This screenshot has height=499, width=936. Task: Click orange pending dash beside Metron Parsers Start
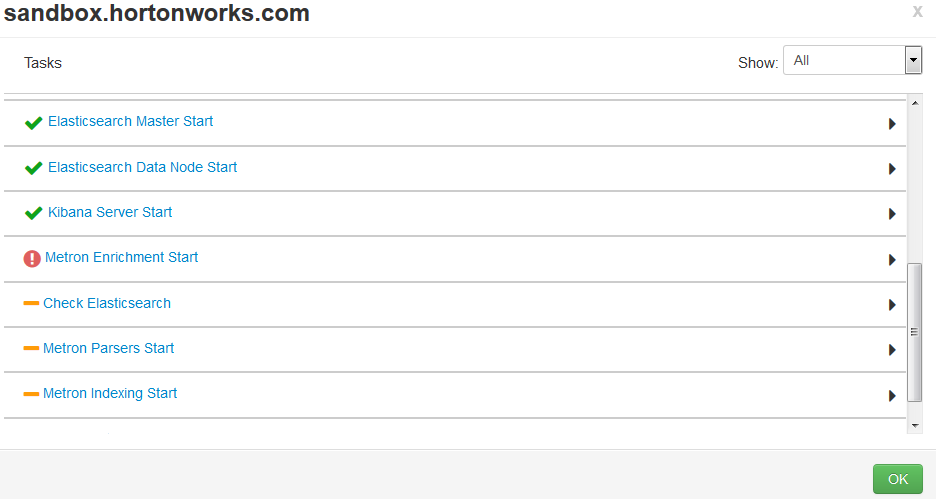31,348
